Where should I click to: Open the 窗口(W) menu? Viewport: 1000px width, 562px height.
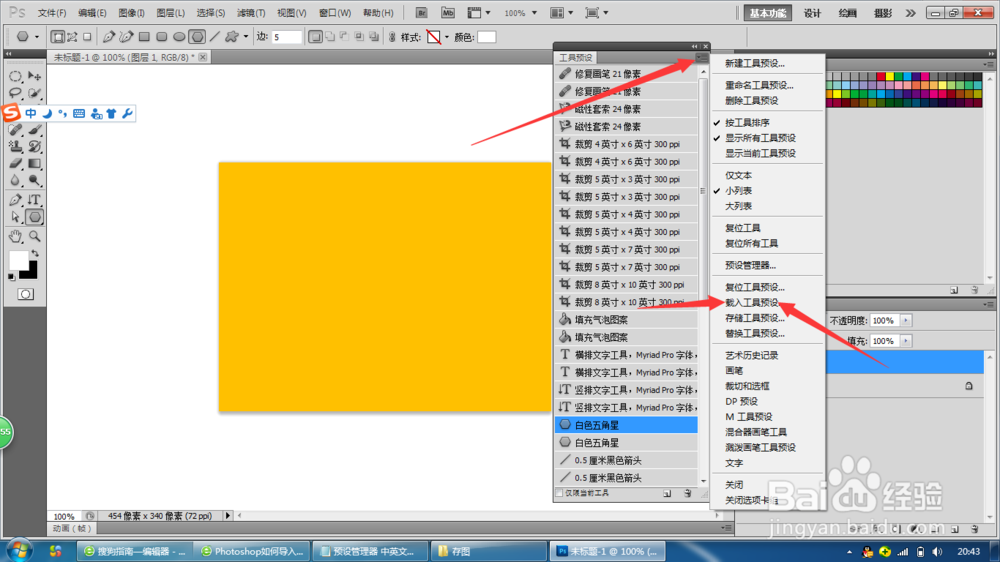(x=335, y=13)
